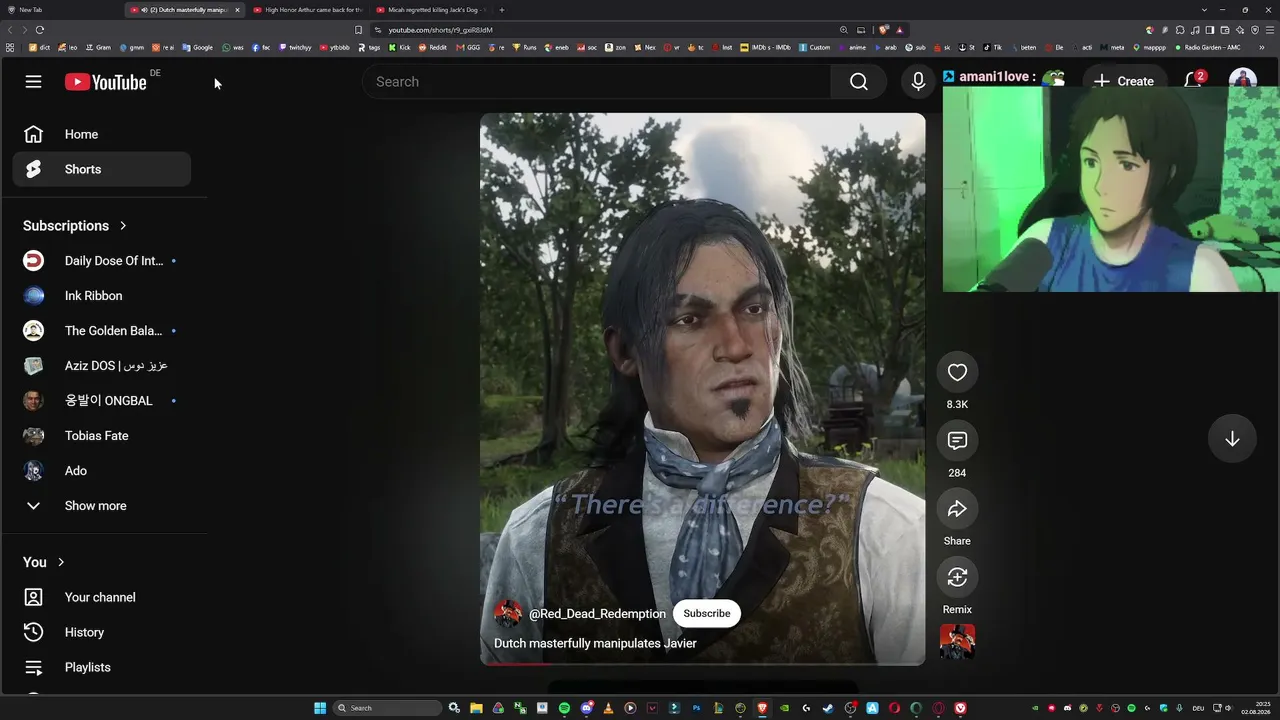This screenshot has width=1280, height=720.
Task: Skip to the next Short arrow
Action: 1232,438
